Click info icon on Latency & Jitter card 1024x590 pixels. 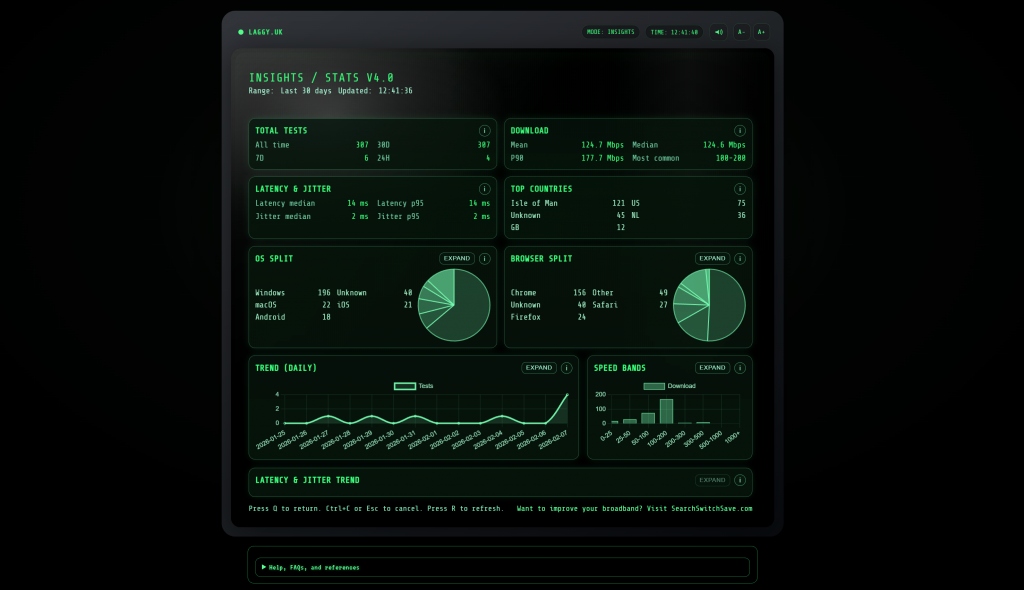click(485, 189)
